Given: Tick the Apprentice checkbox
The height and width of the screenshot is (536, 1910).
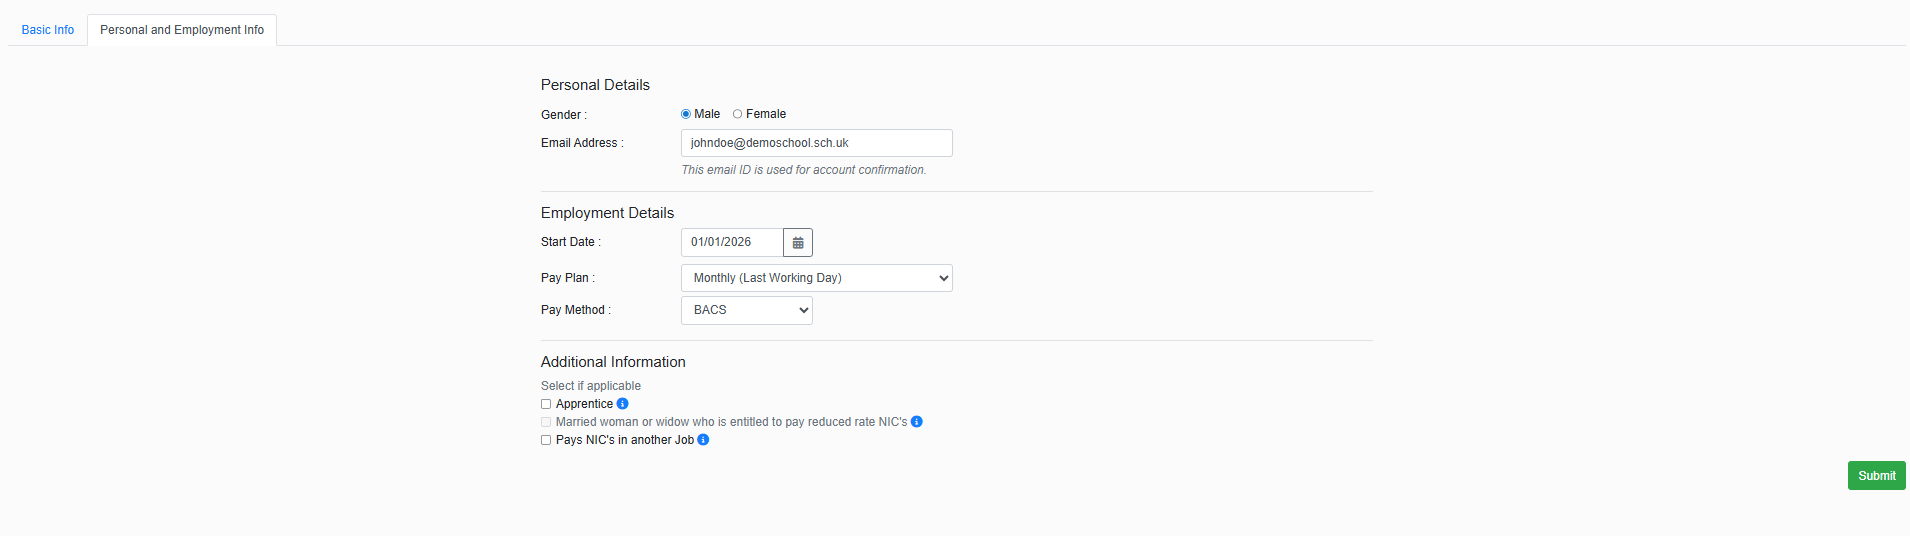Looking at the screenshot, I should pyautogui.click(x=546, y=404).
